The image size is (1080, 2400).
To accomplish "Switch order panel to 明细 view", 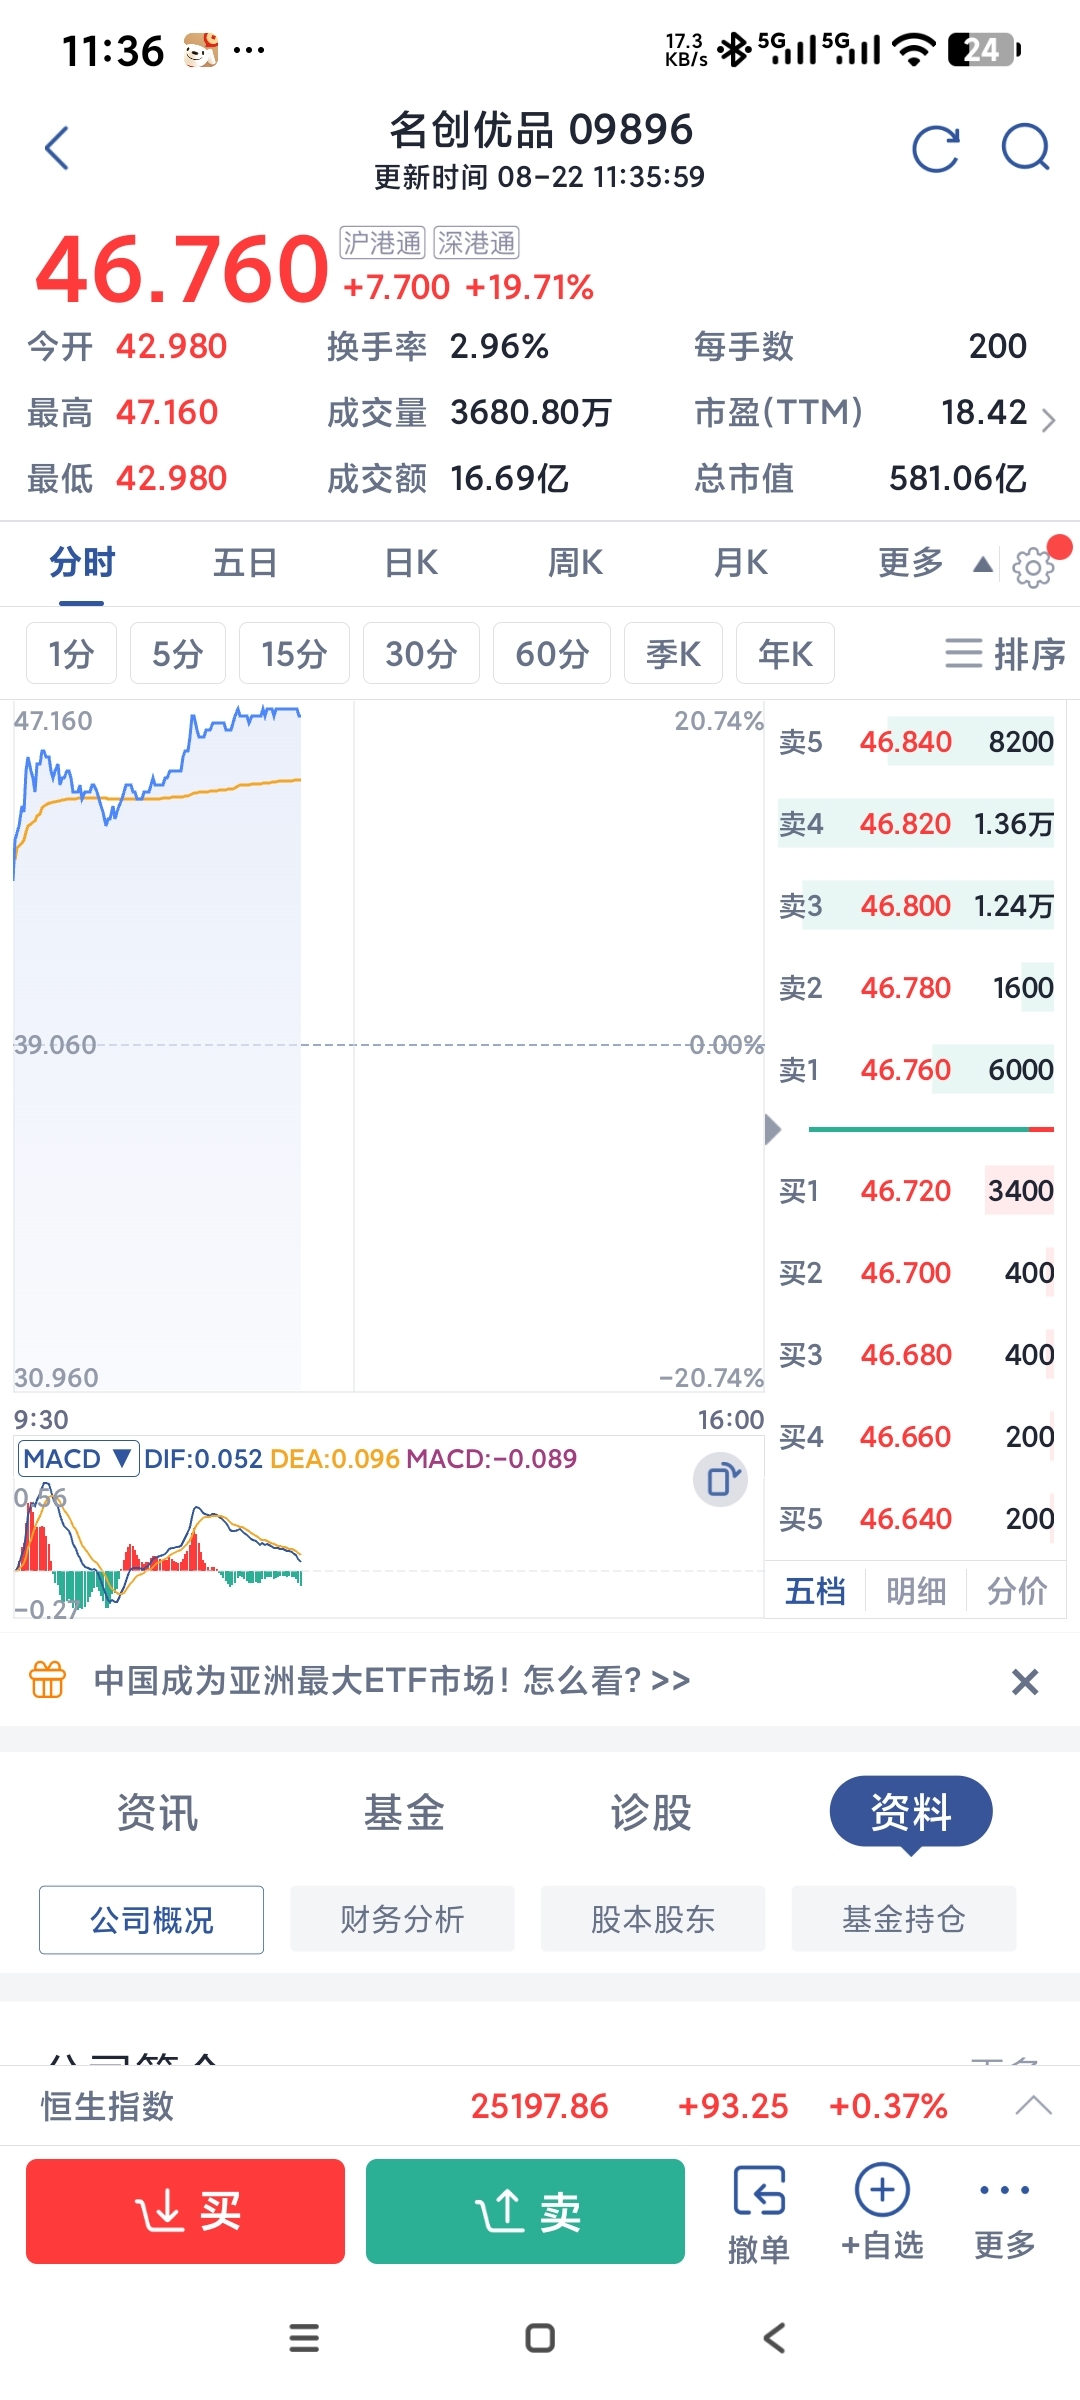I will [x=916, y=1590].
